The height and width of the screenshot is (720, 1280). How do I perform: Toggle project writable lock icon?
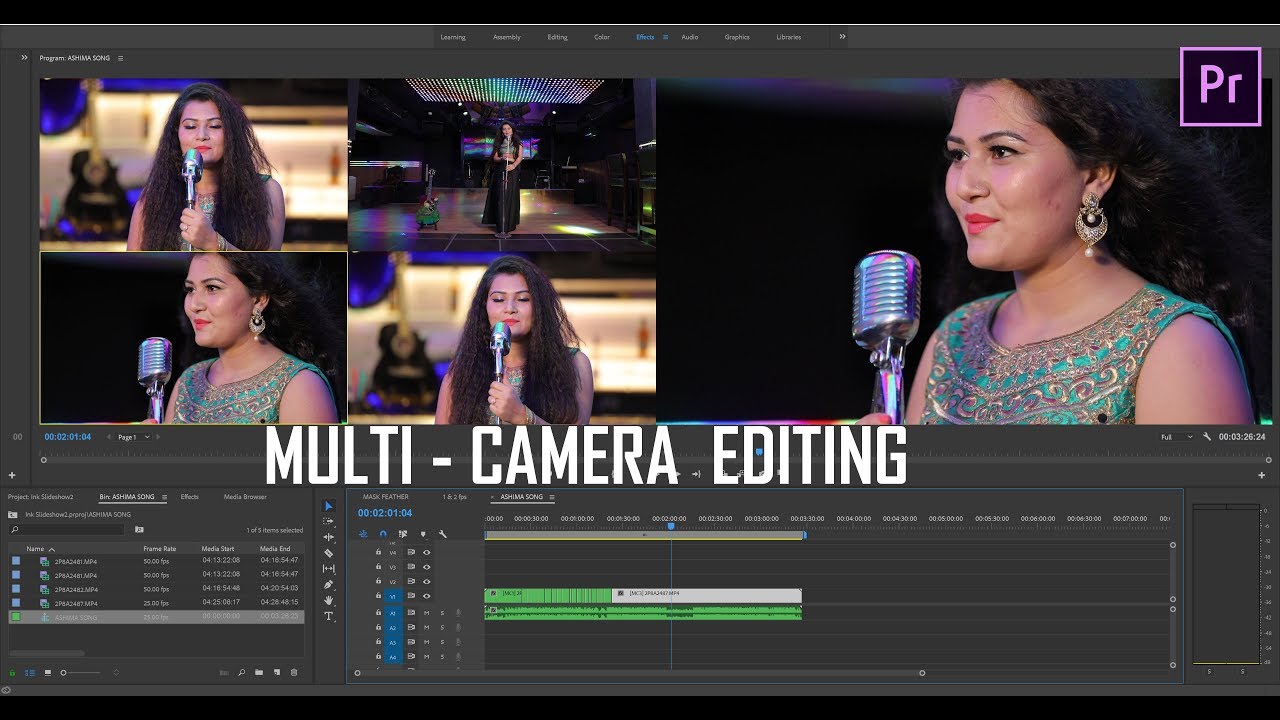pos(13,673)
